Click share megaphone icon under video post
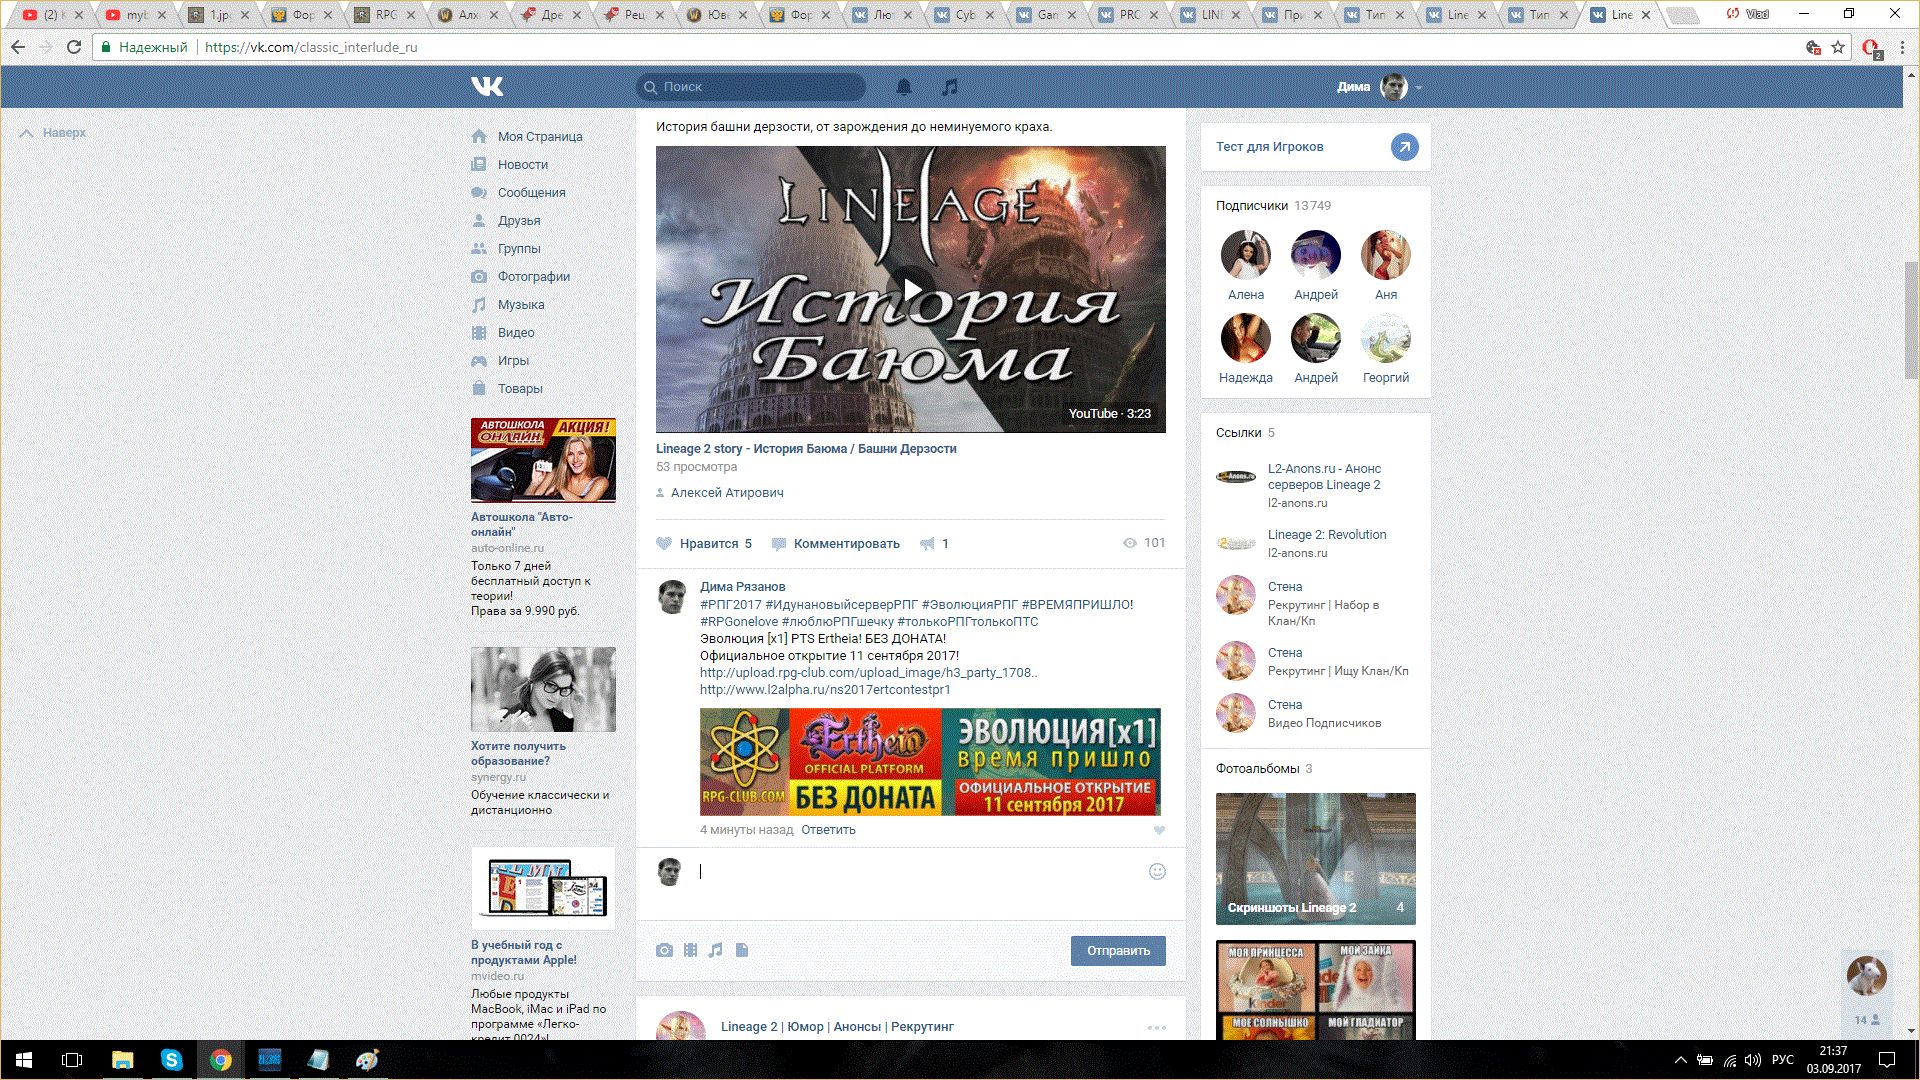This screenshot has height=1080, width=1920. (927, 543)
